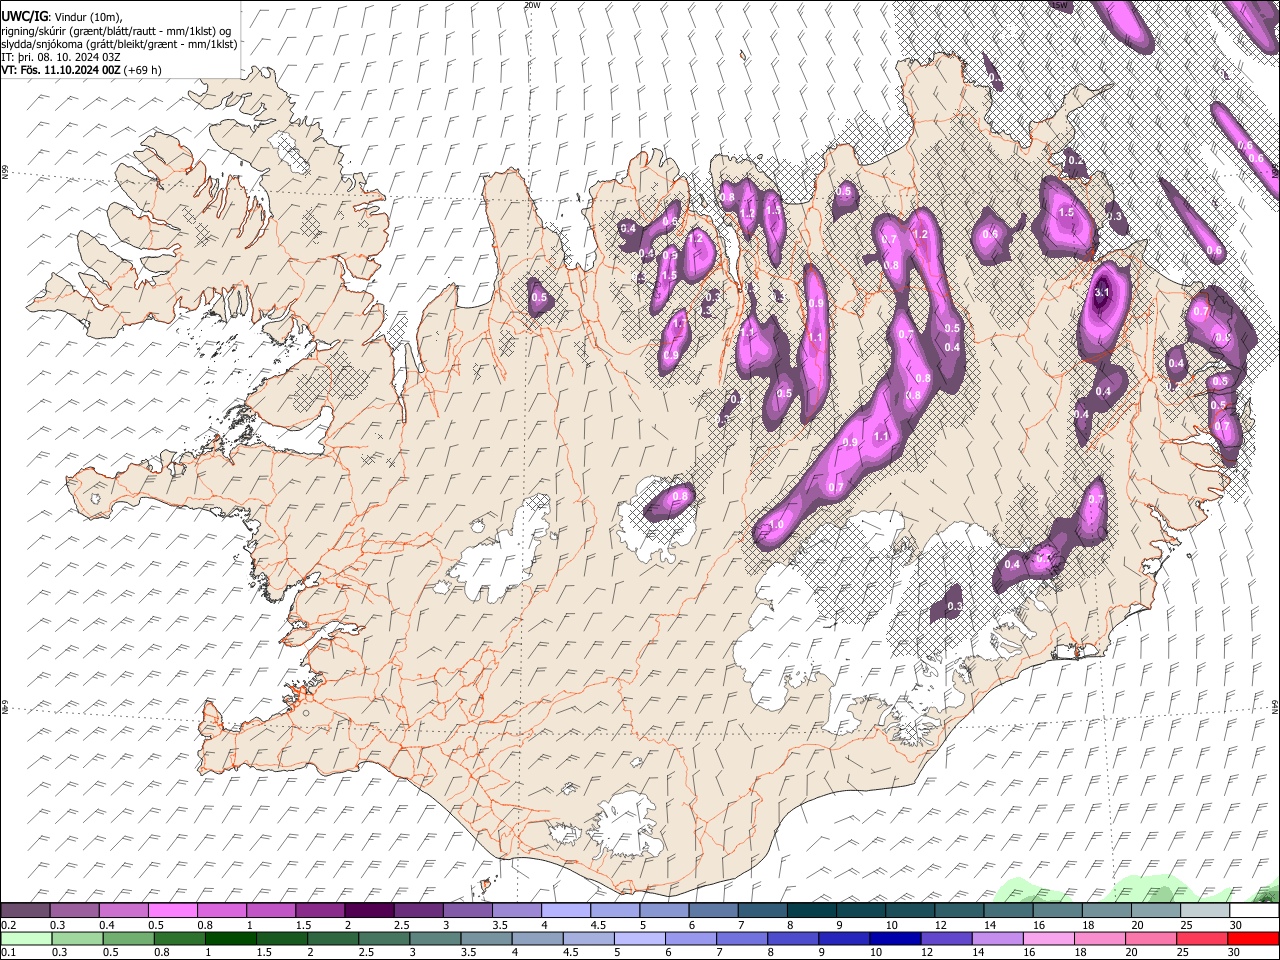Click the '20W' longitude label at top
This screenshot has height=960, width=1280.
[x=532, y=5]
